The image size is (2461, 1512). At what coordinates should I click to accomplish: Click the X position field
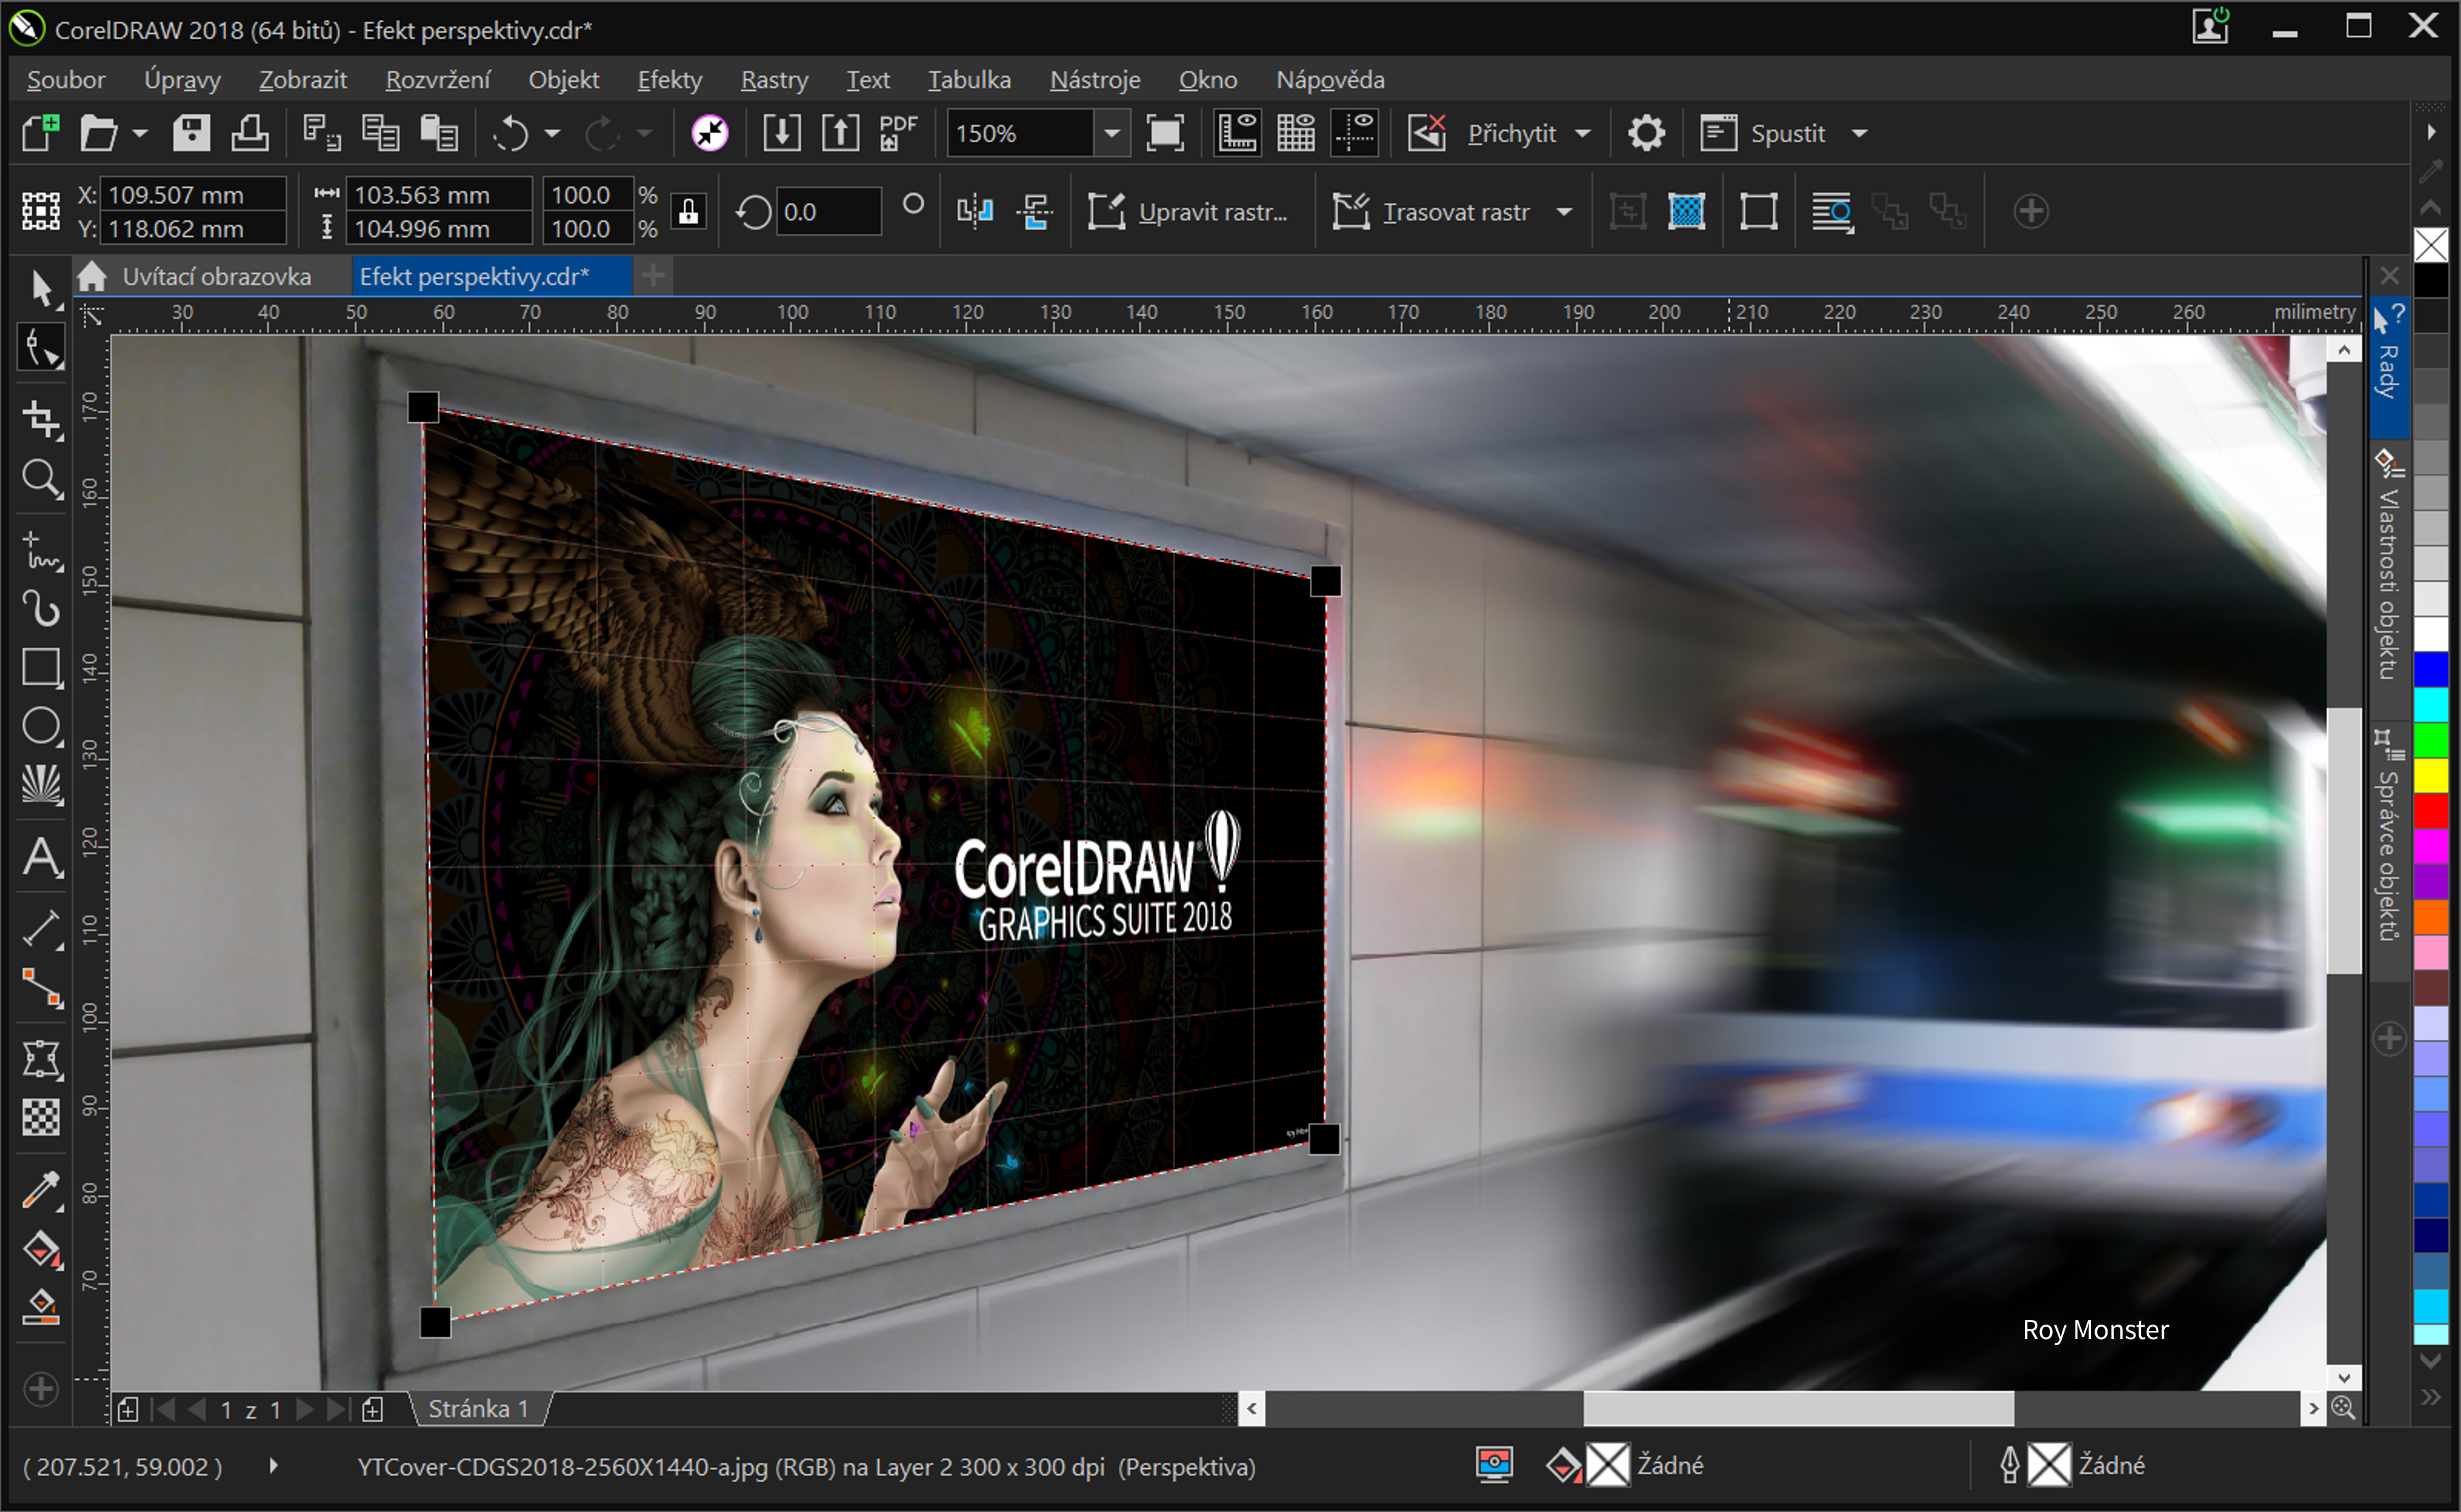(194, 194)
